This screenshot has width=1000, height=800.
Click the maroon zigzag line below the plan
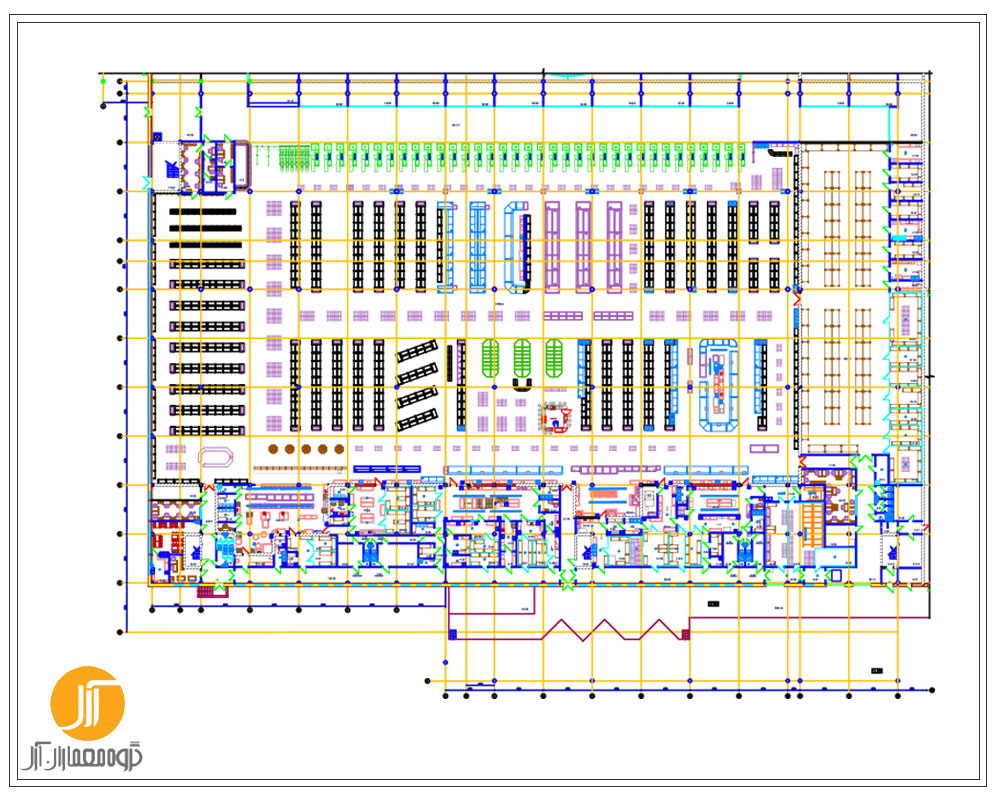(x=614, y=630)
